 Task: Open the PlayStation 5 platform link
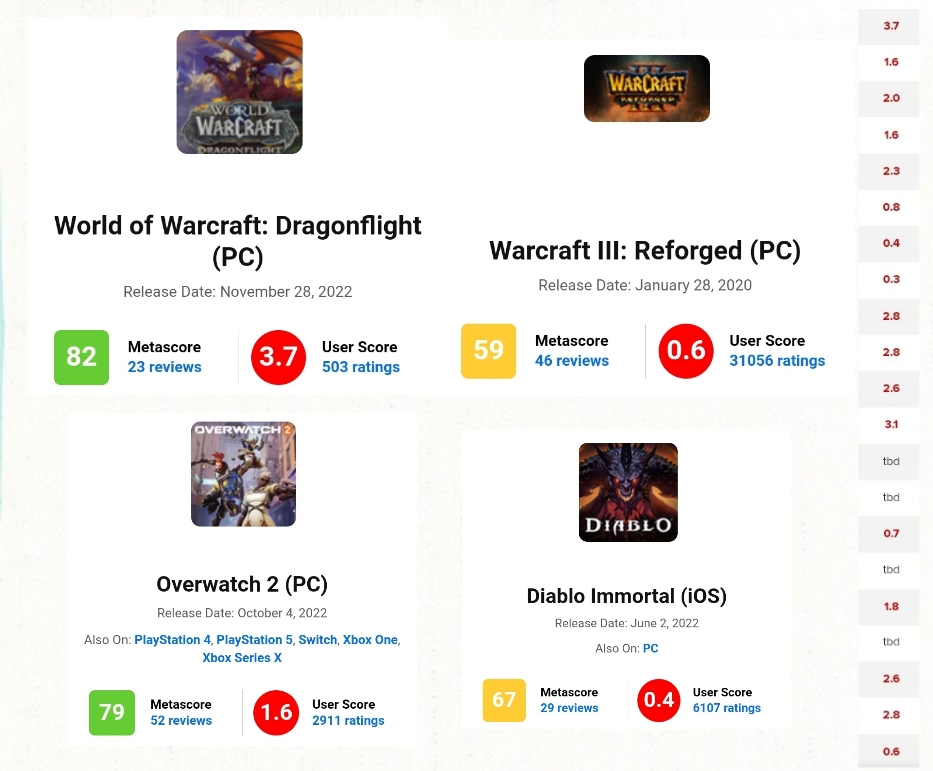[255, 640]
